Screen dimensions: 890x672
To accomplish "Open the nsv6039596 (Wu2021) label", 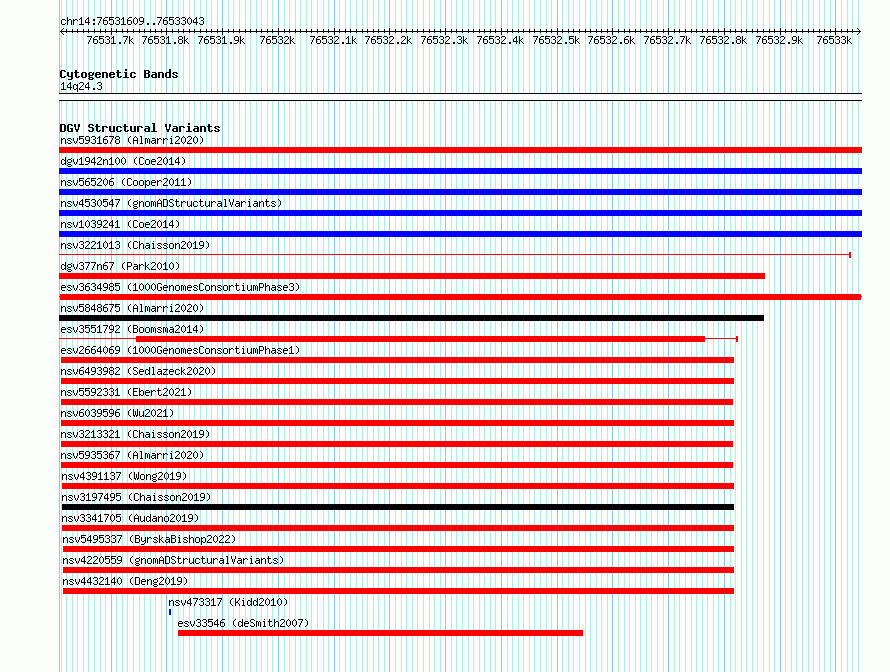I will (x=117, y=413).
